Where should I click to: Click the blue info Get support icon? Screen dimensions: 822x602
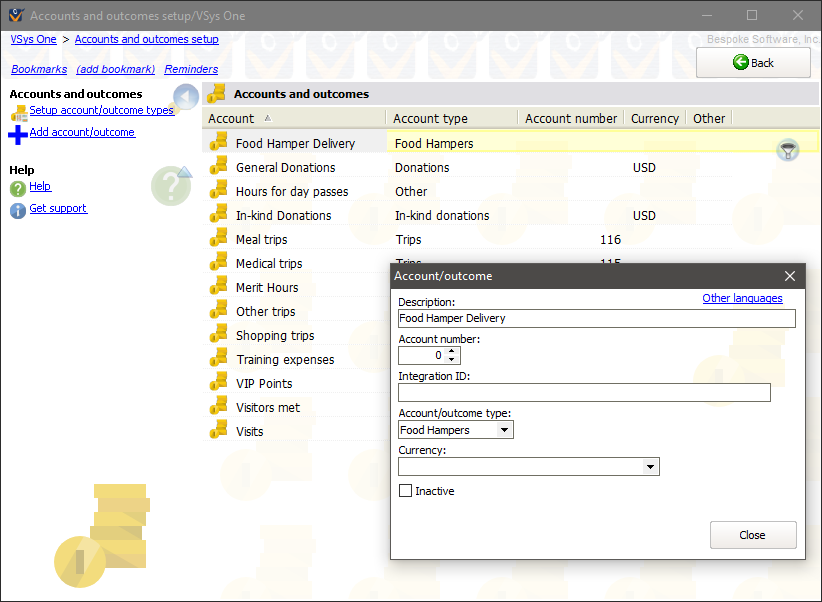18,210
